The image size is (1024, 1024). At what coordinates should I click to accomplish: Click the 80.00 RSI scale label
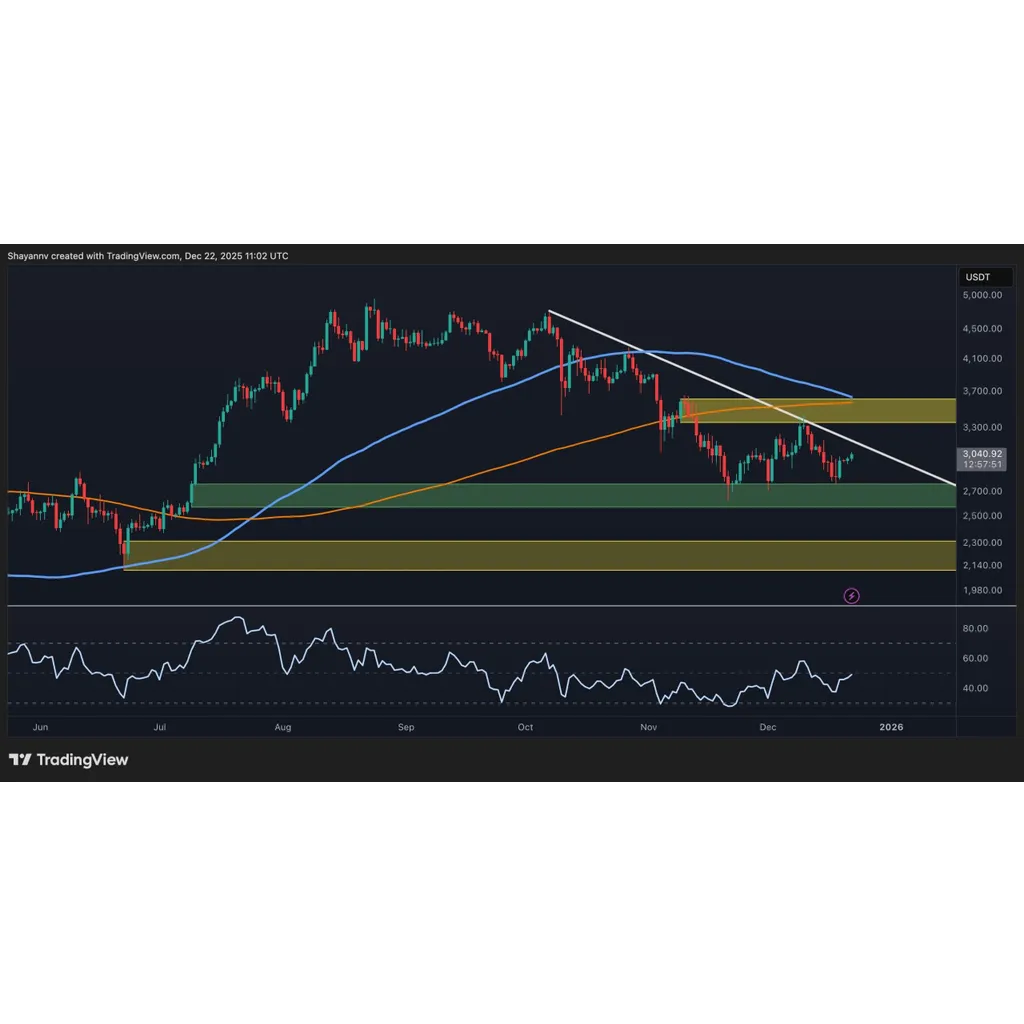(x=975, y=628)
